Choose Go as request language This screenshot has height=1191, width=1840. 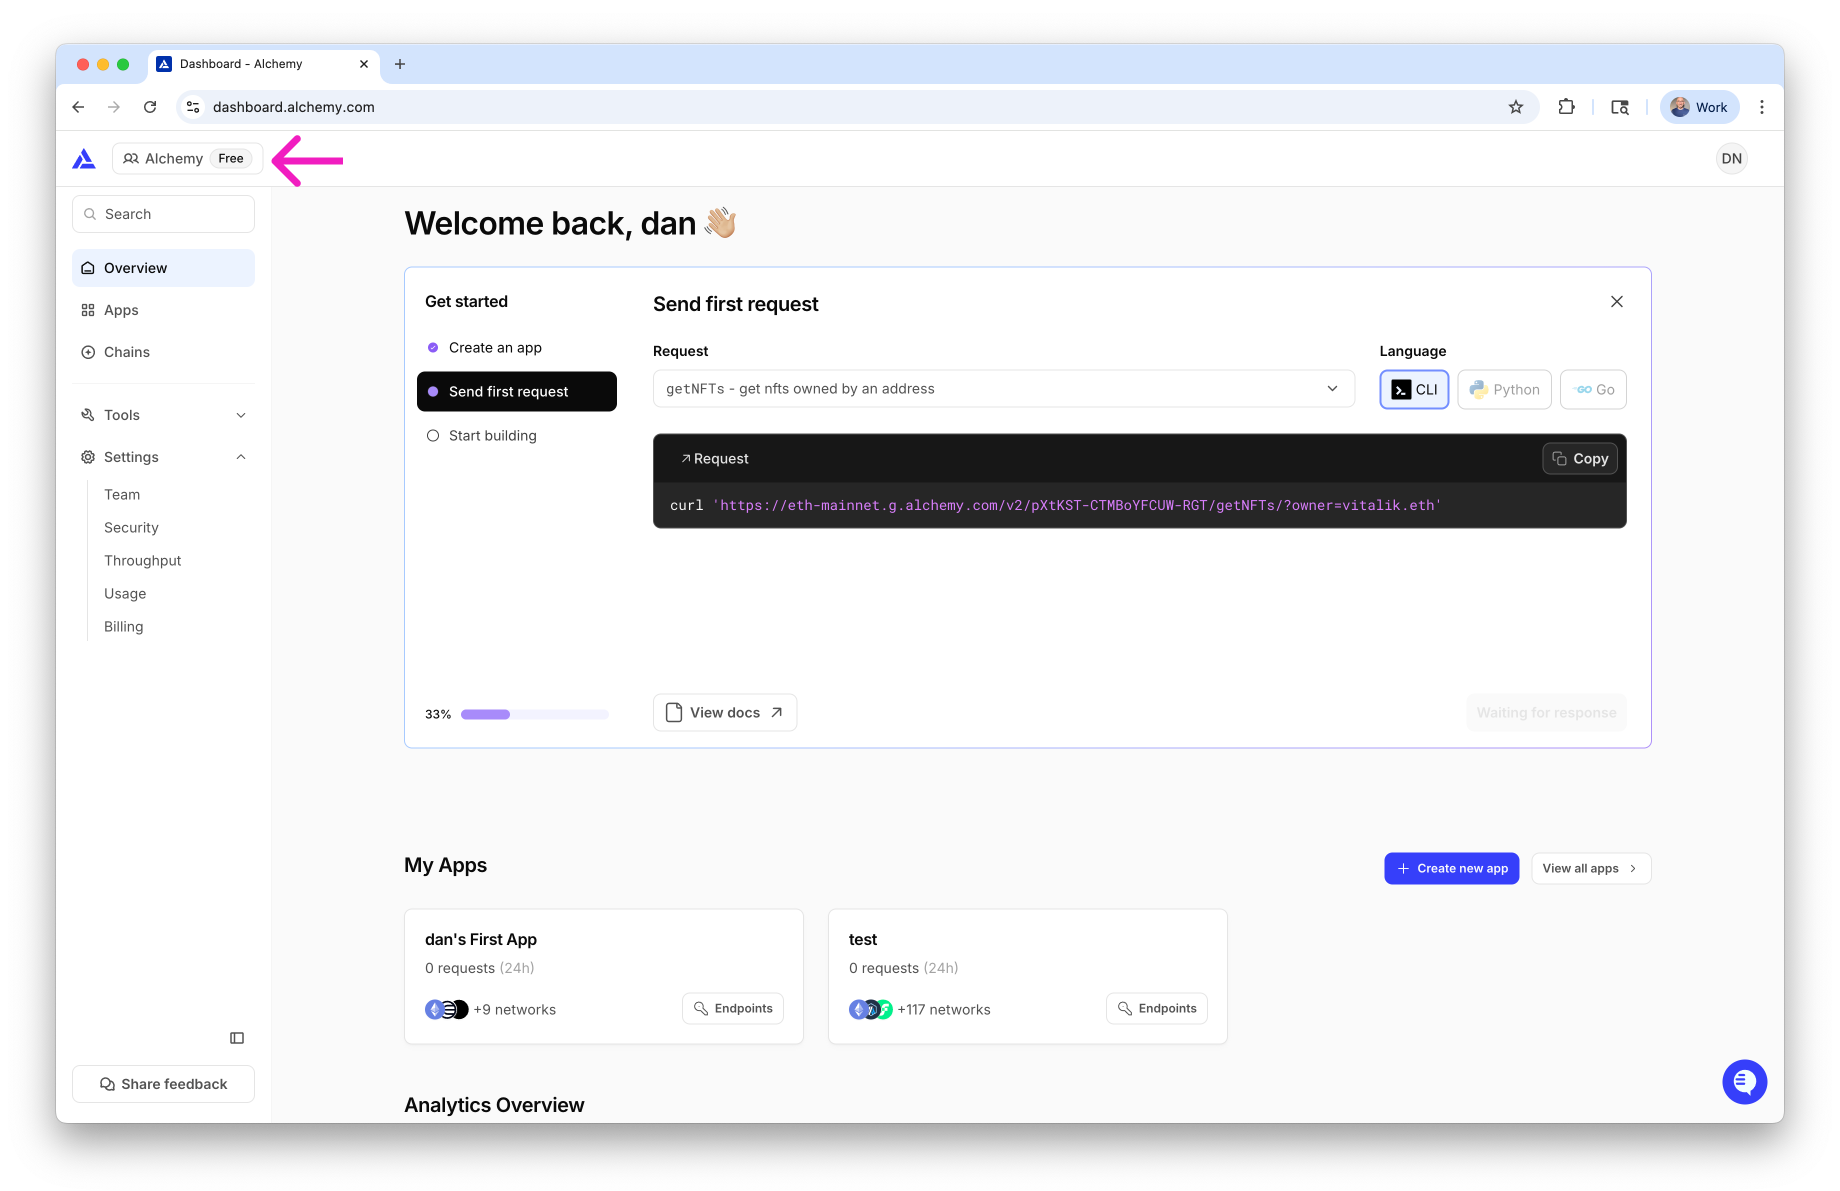pyautogui.click(x=1593, y=390)
